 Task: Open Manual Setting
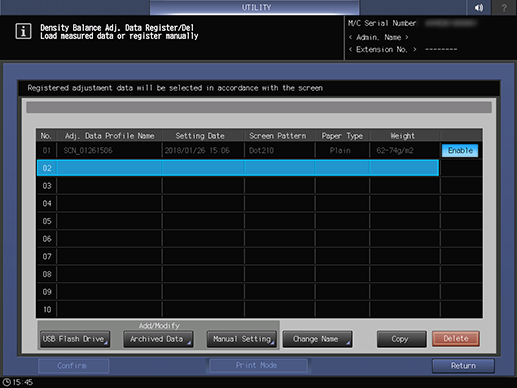click(242, 339)
